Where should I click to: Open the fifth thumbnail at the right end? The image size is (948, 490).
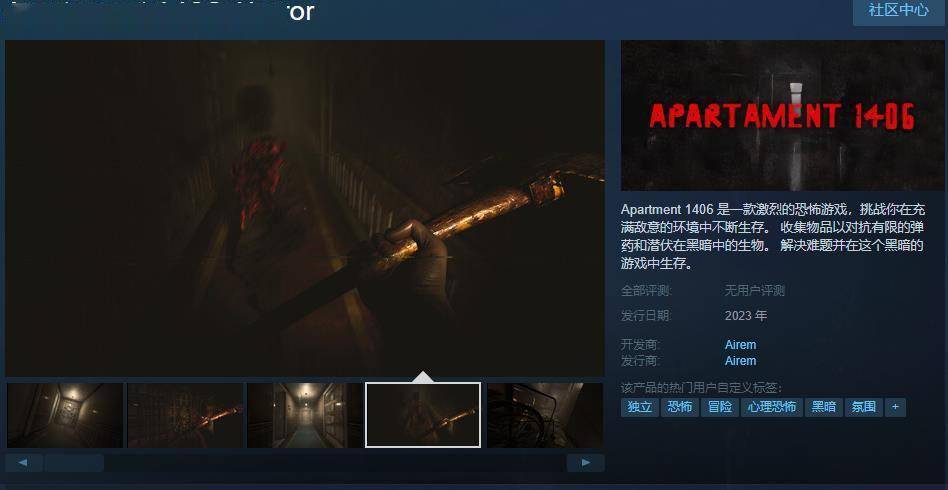pos(545,415)
